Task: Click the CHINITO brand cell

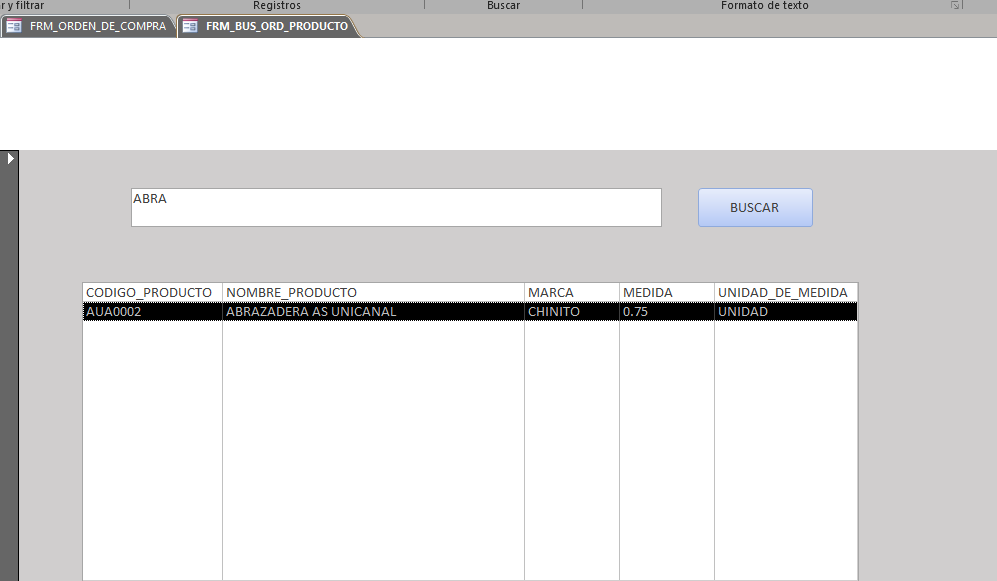Action: tap(554, 312)
